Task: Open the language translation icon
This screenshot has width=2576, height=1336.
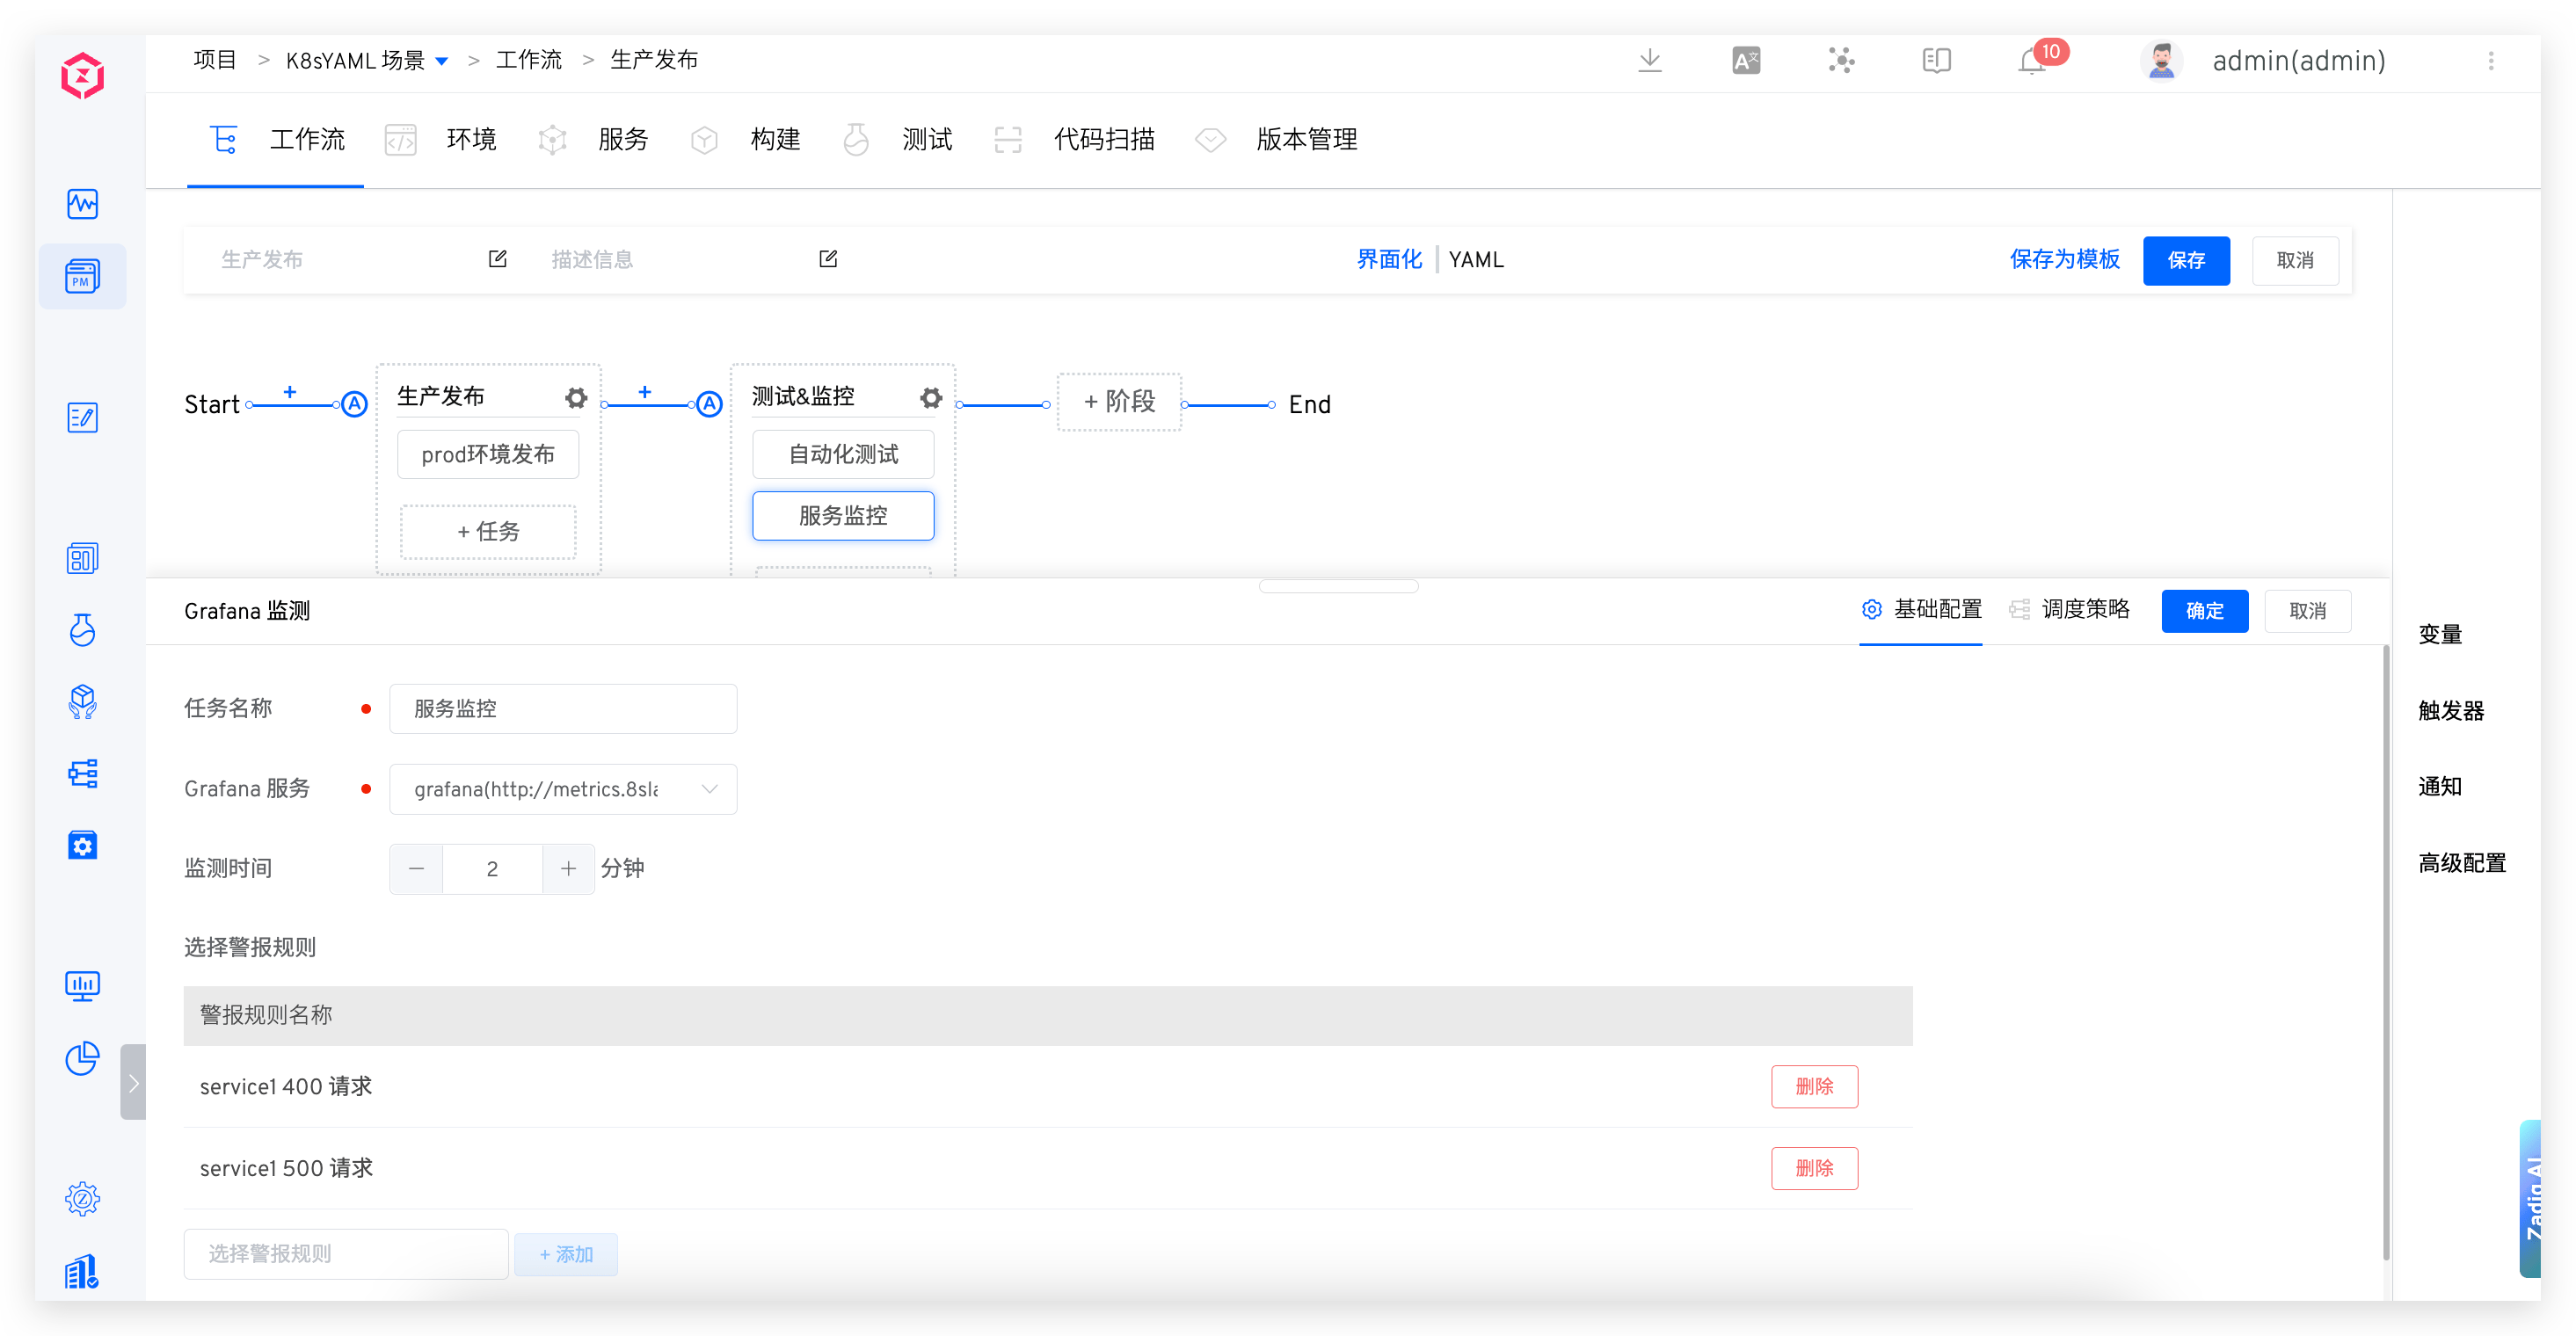Action: pyautogui.click(x=1745, y=61)
